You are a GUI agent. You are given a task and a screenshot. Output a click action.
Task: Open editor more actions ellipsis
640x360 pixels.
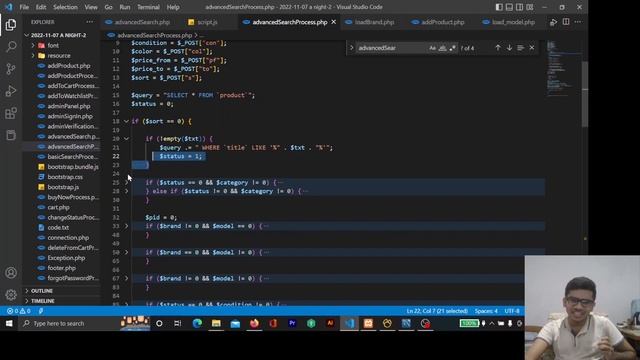578,22
